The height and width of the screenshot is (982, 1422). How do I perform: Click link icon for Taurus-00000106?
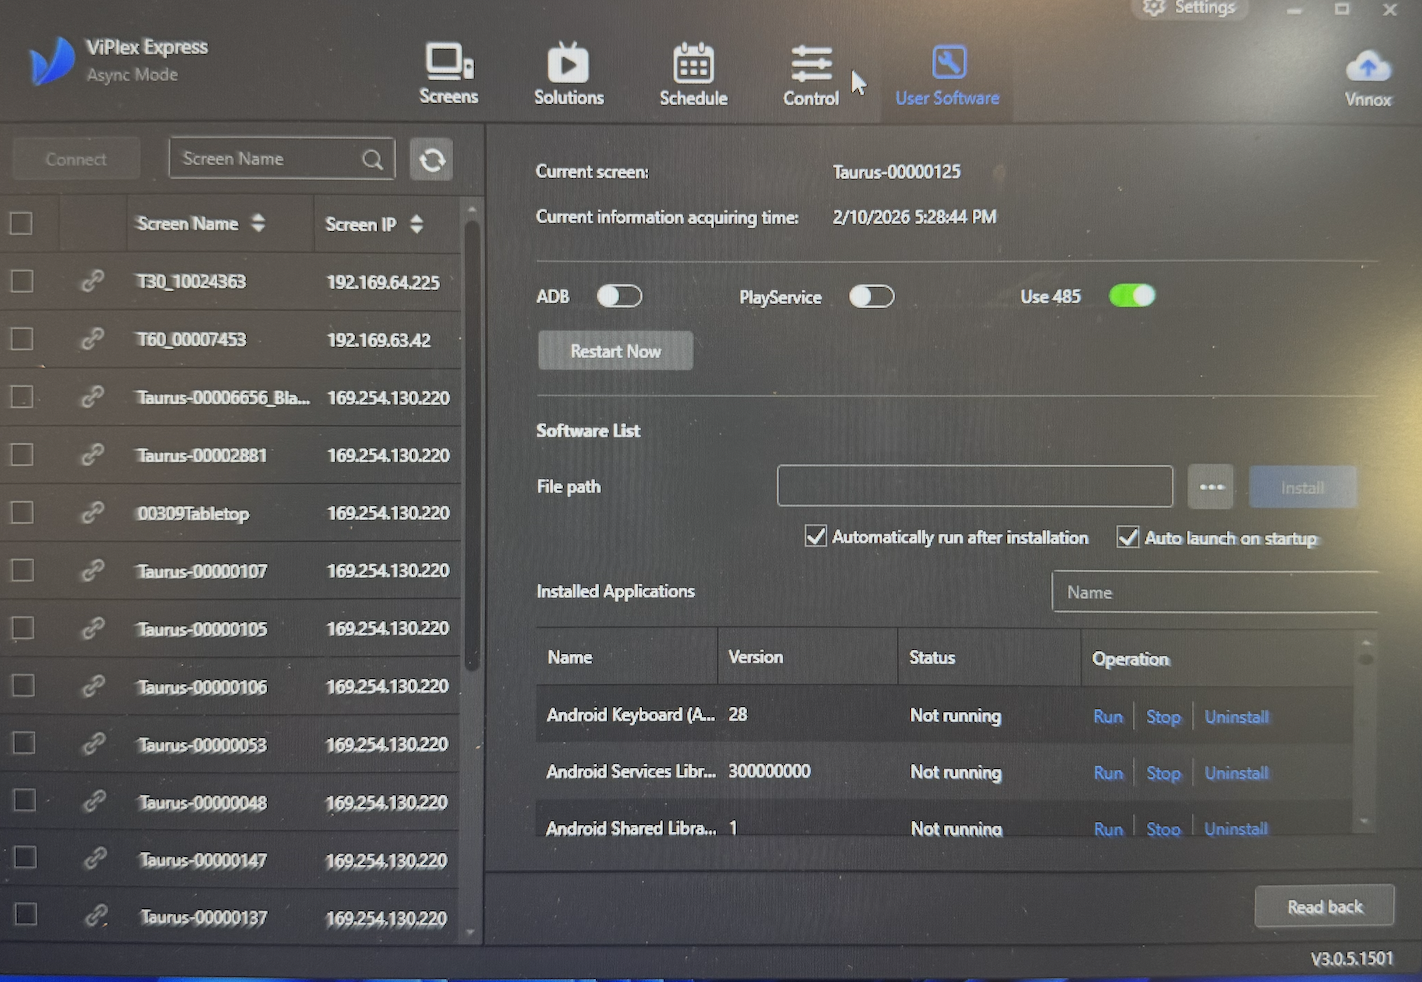pyautogui.click(x=93, y=686)
